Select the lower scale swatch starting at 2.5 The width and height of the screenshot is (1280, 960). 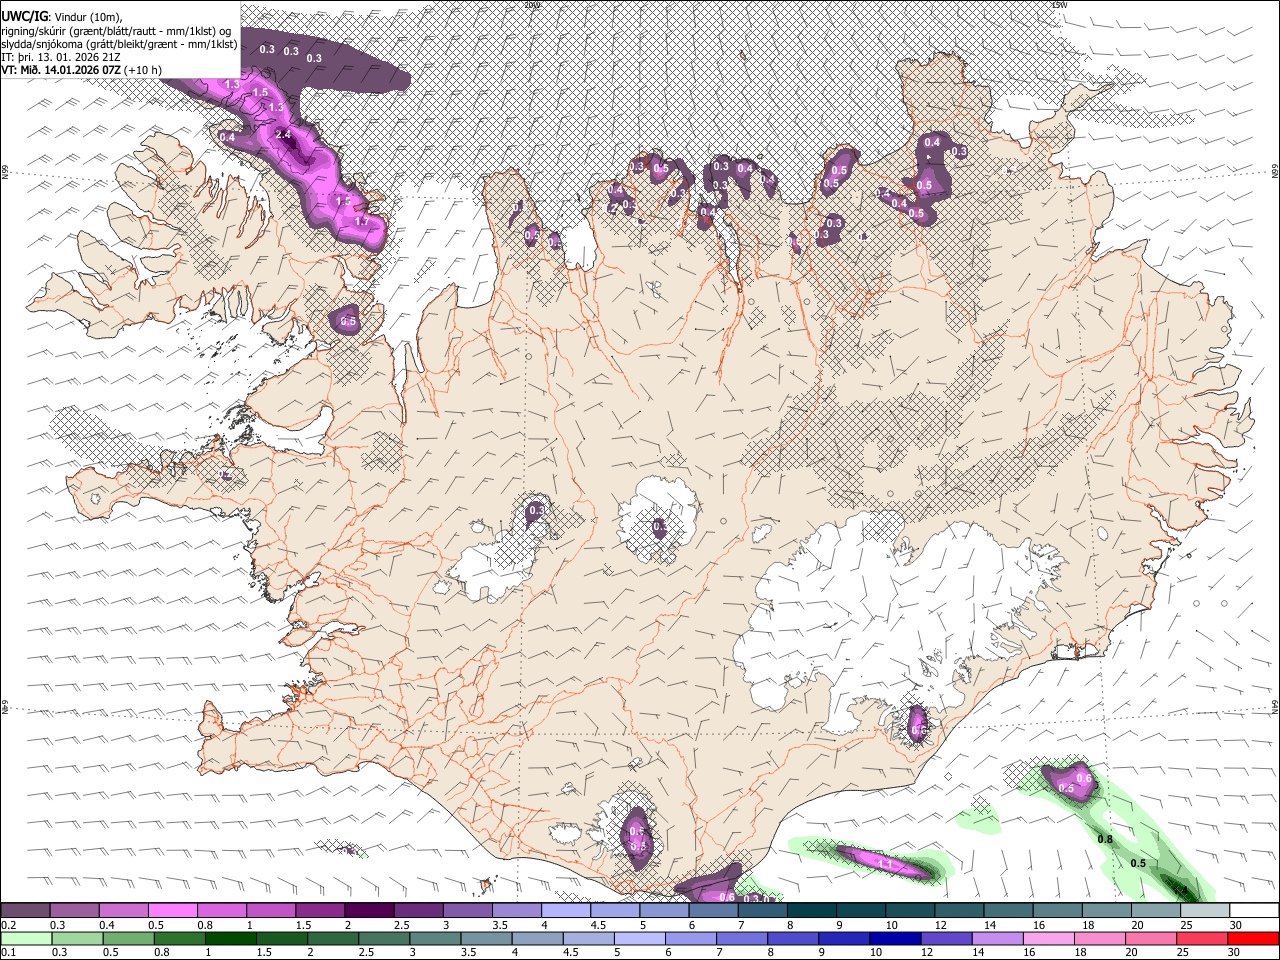coord(384,938)
